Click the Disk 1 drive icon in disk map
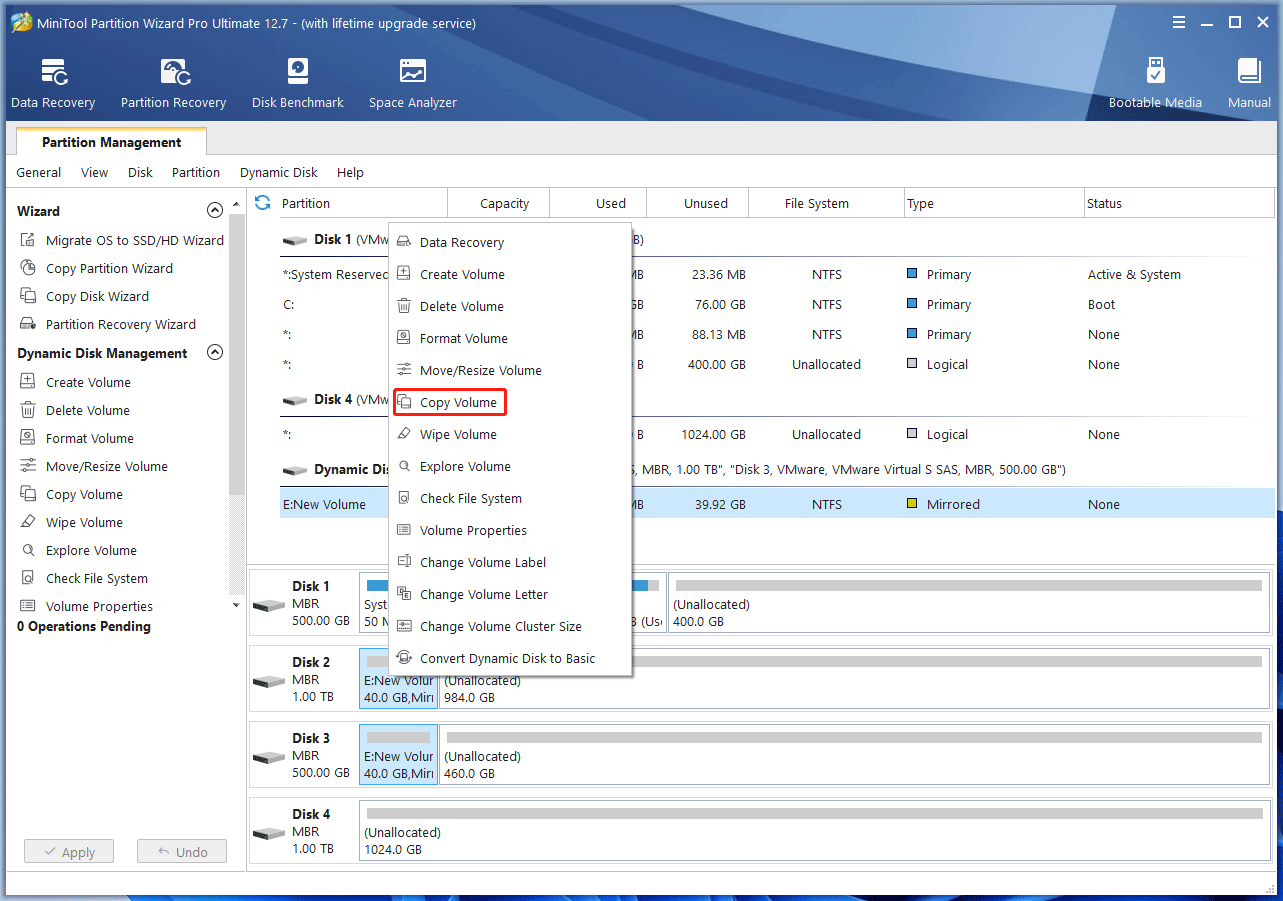1283x901 pixels. click(269, 605)
